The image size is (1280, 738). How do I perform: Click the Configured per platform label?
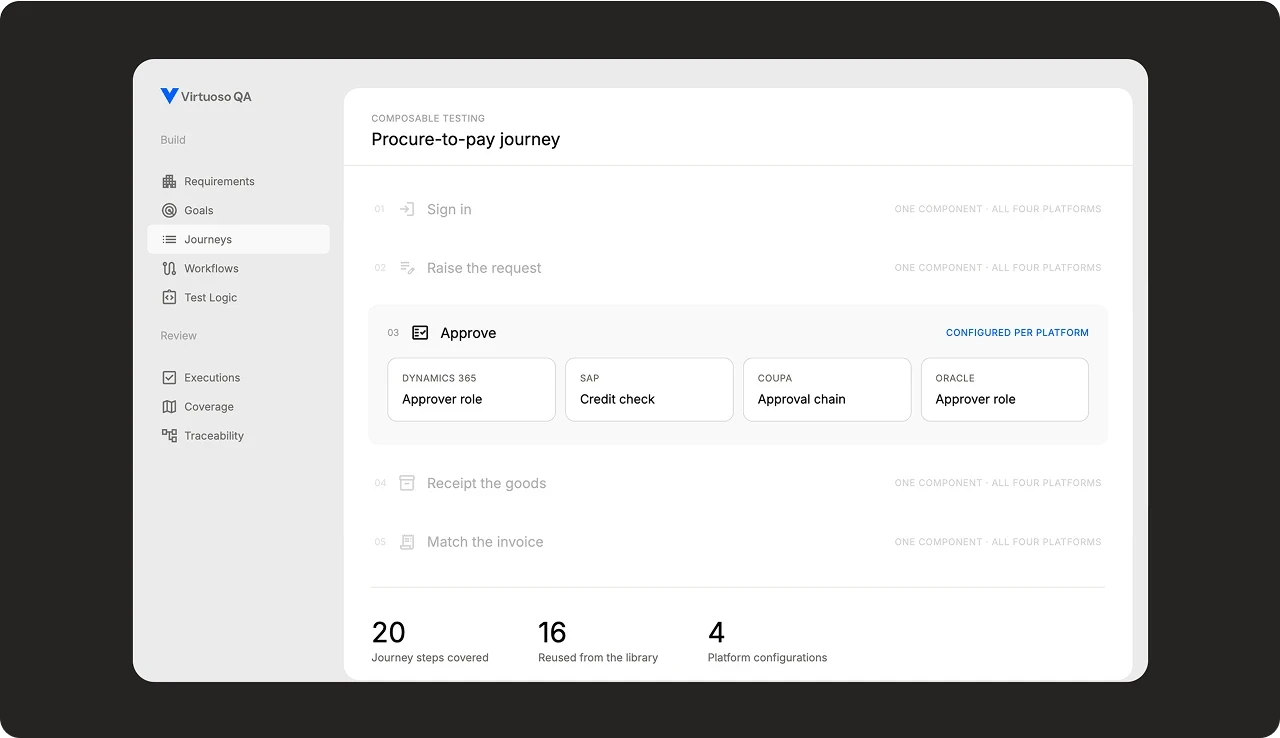[x=1017, y=333]
